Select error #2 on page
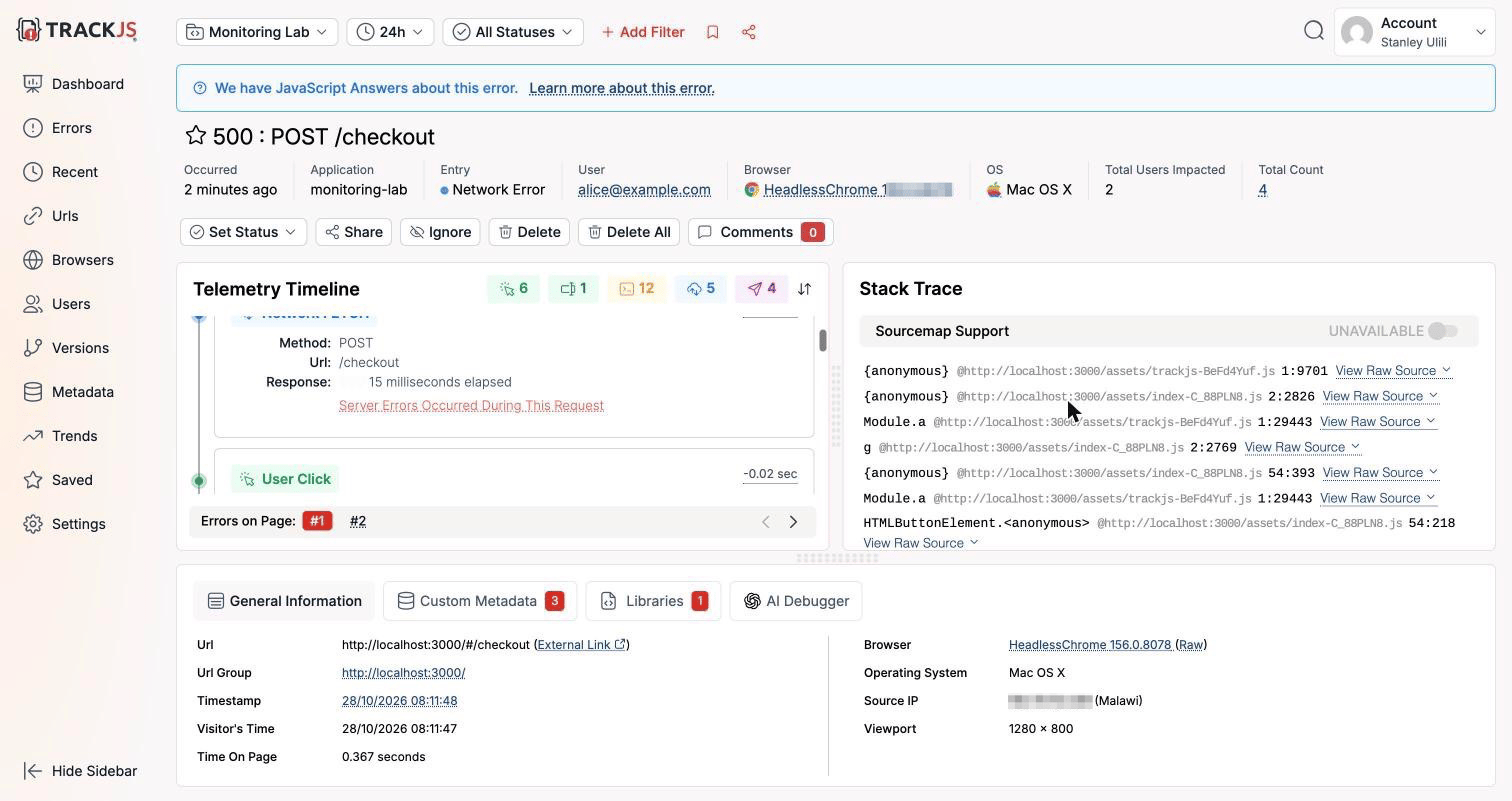 tap(358, 522)
